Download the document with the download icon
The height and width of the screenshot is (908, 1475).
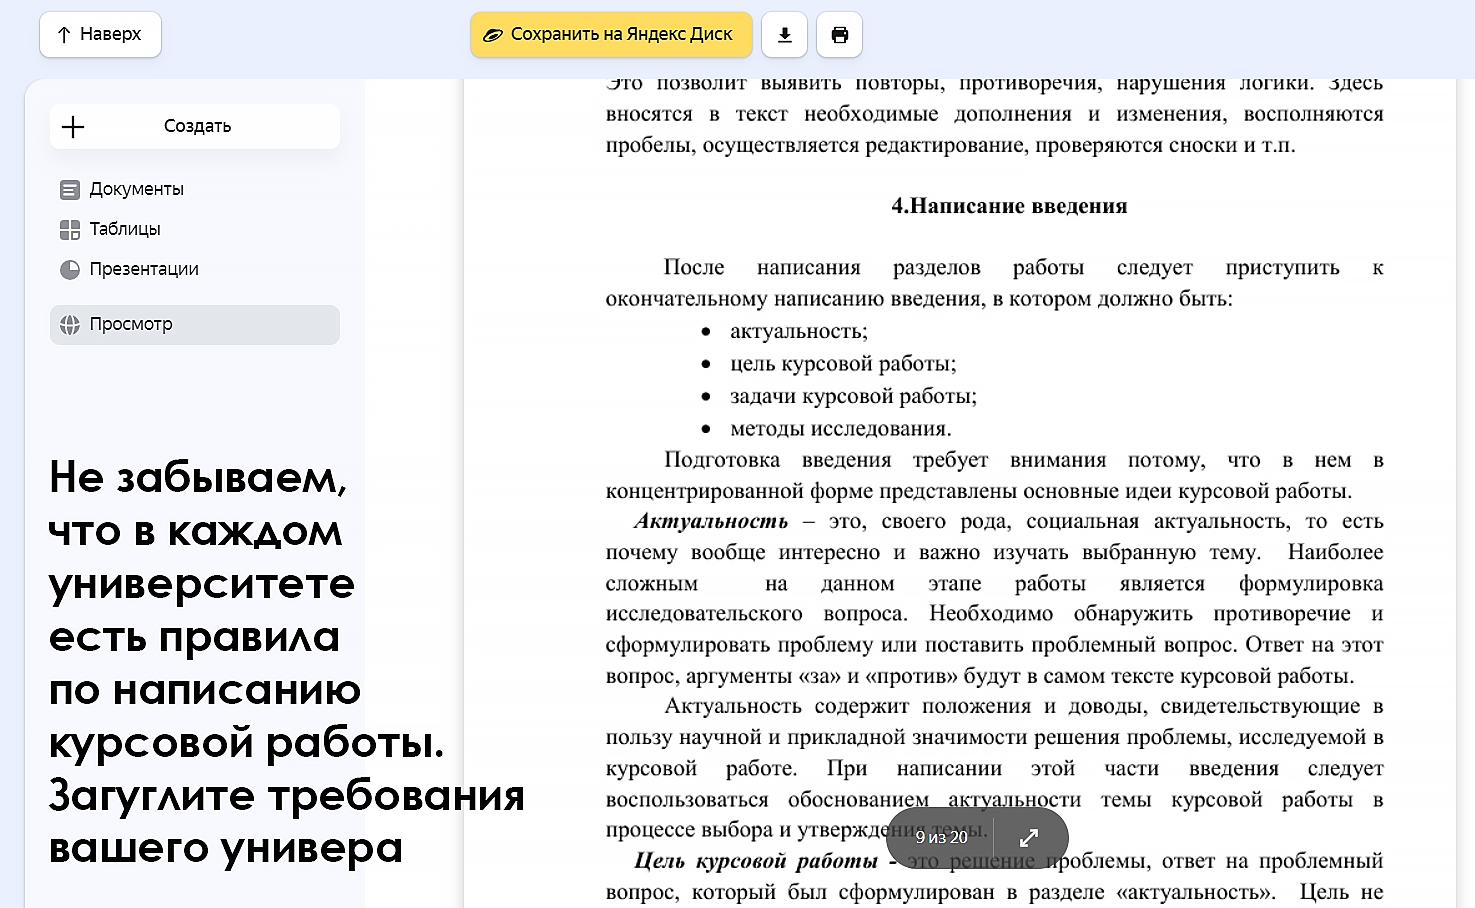[x=784, y=35]
